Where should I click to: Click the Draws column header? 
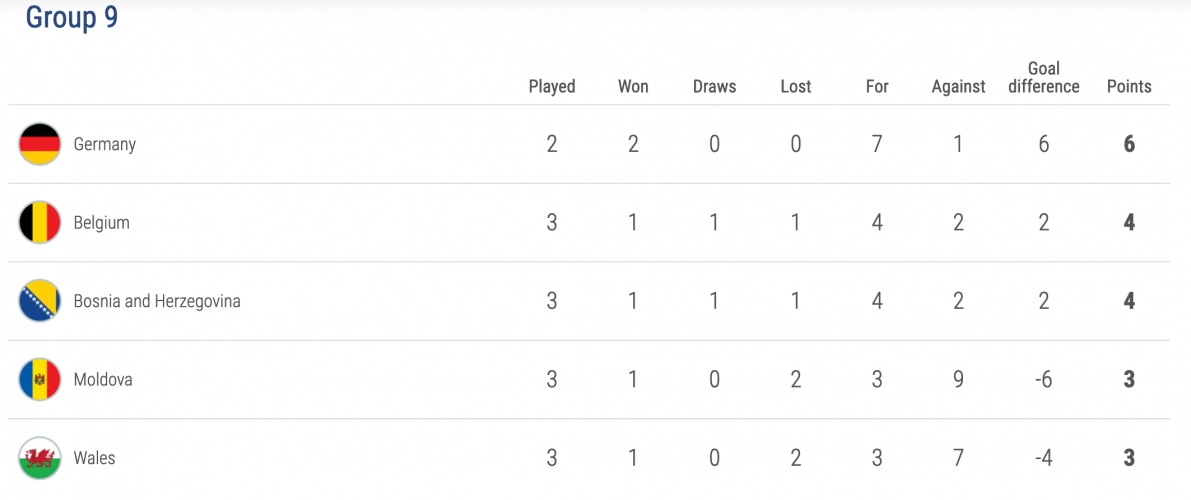tap(715, 87)
